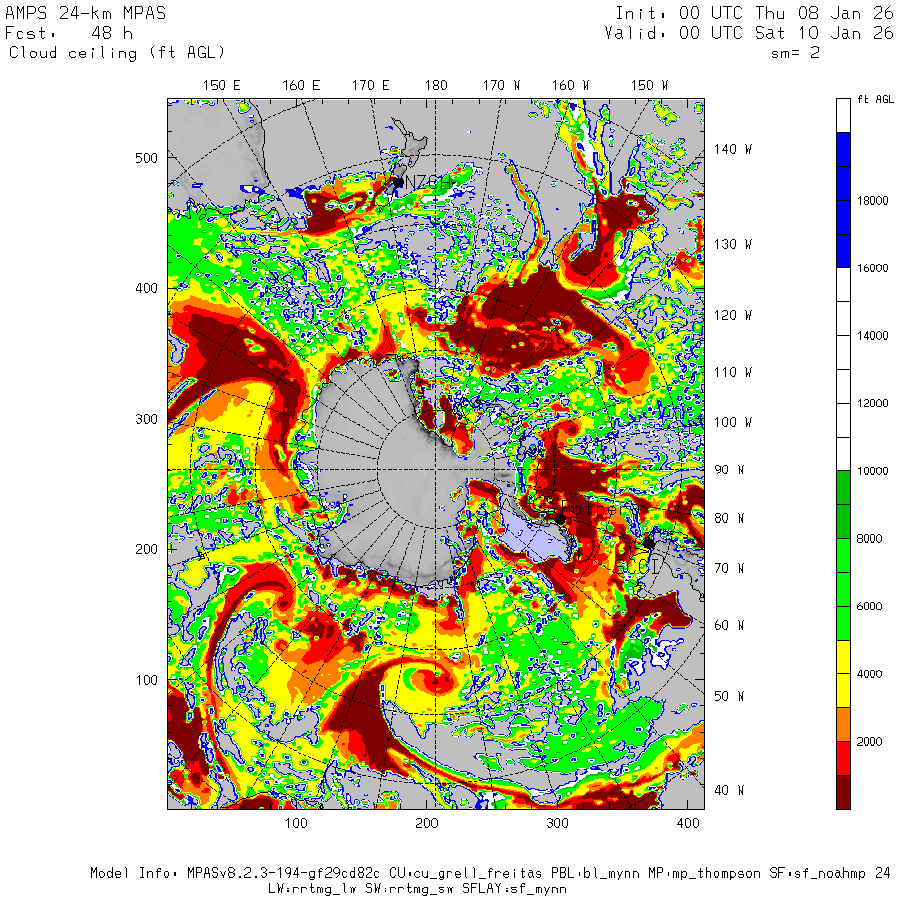Click the '110 W' longitude label
Image resolution: width=900 pixels, height=900 pixels.
pos(732,373)
